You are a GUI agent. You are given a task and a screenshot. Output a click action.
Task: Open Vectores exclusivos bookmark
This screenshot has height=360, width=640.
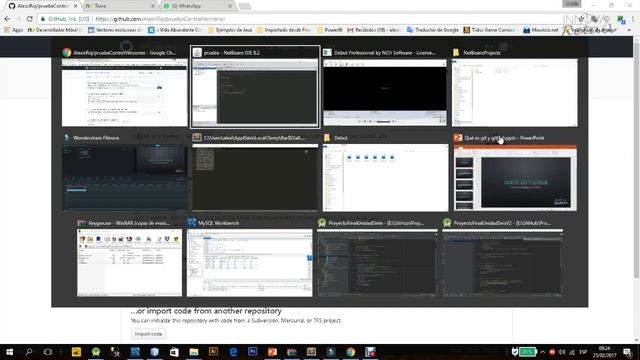click(x=115, y=30)
